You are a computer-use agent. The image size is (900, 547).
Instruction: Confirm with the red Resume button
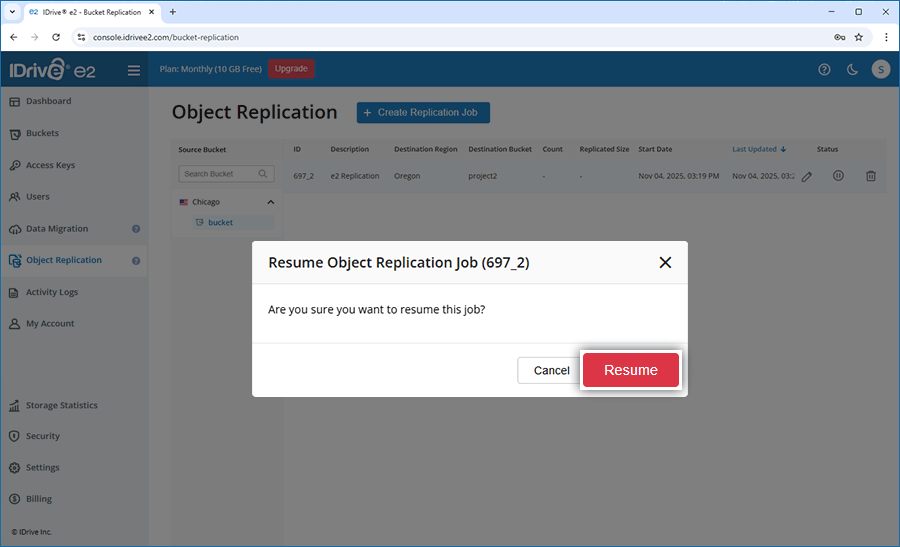coord(630,370)
